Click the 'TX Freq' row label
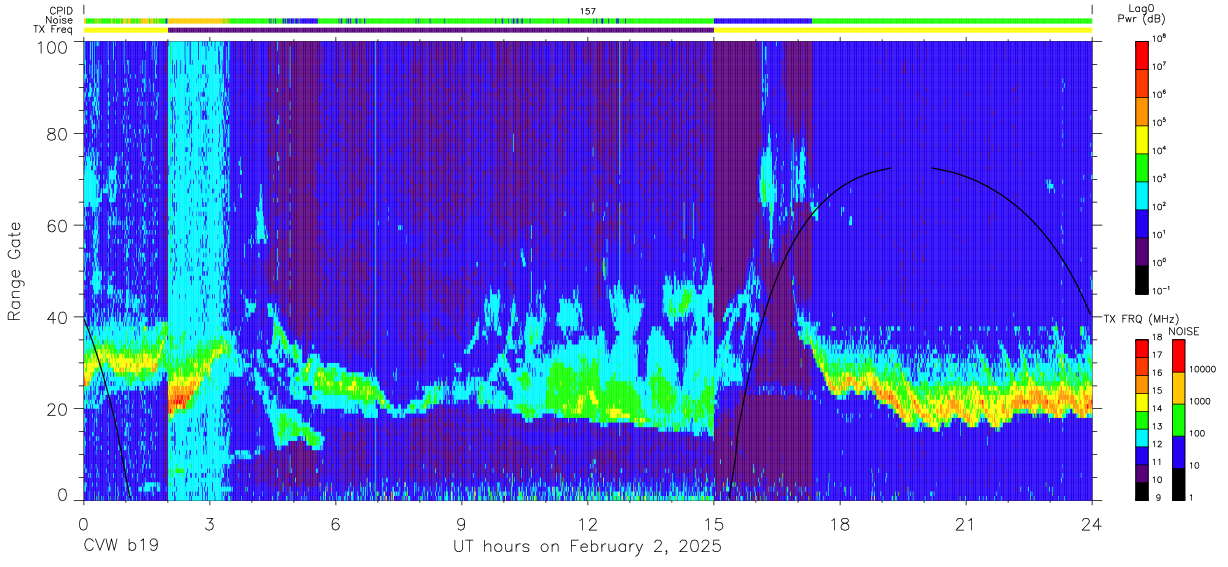Viewport: 1228px width, 567px height. (54, 30)
